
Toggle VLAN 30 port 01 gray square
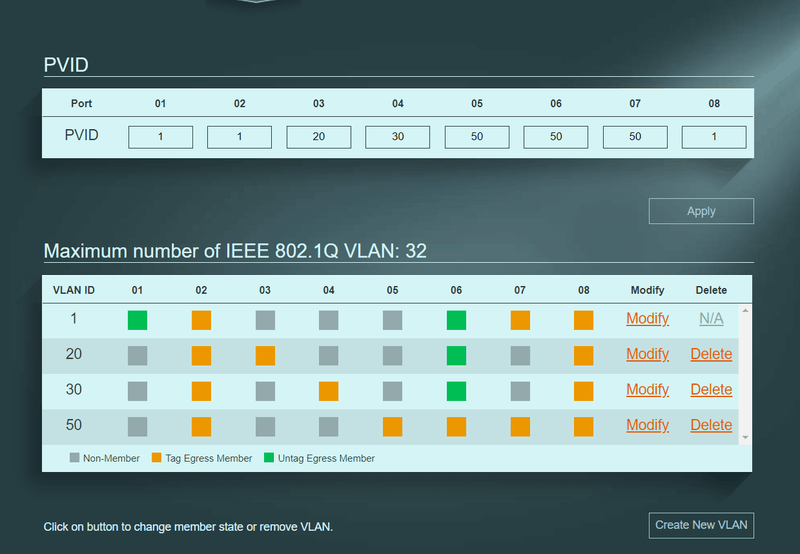[x=137, y=391]
